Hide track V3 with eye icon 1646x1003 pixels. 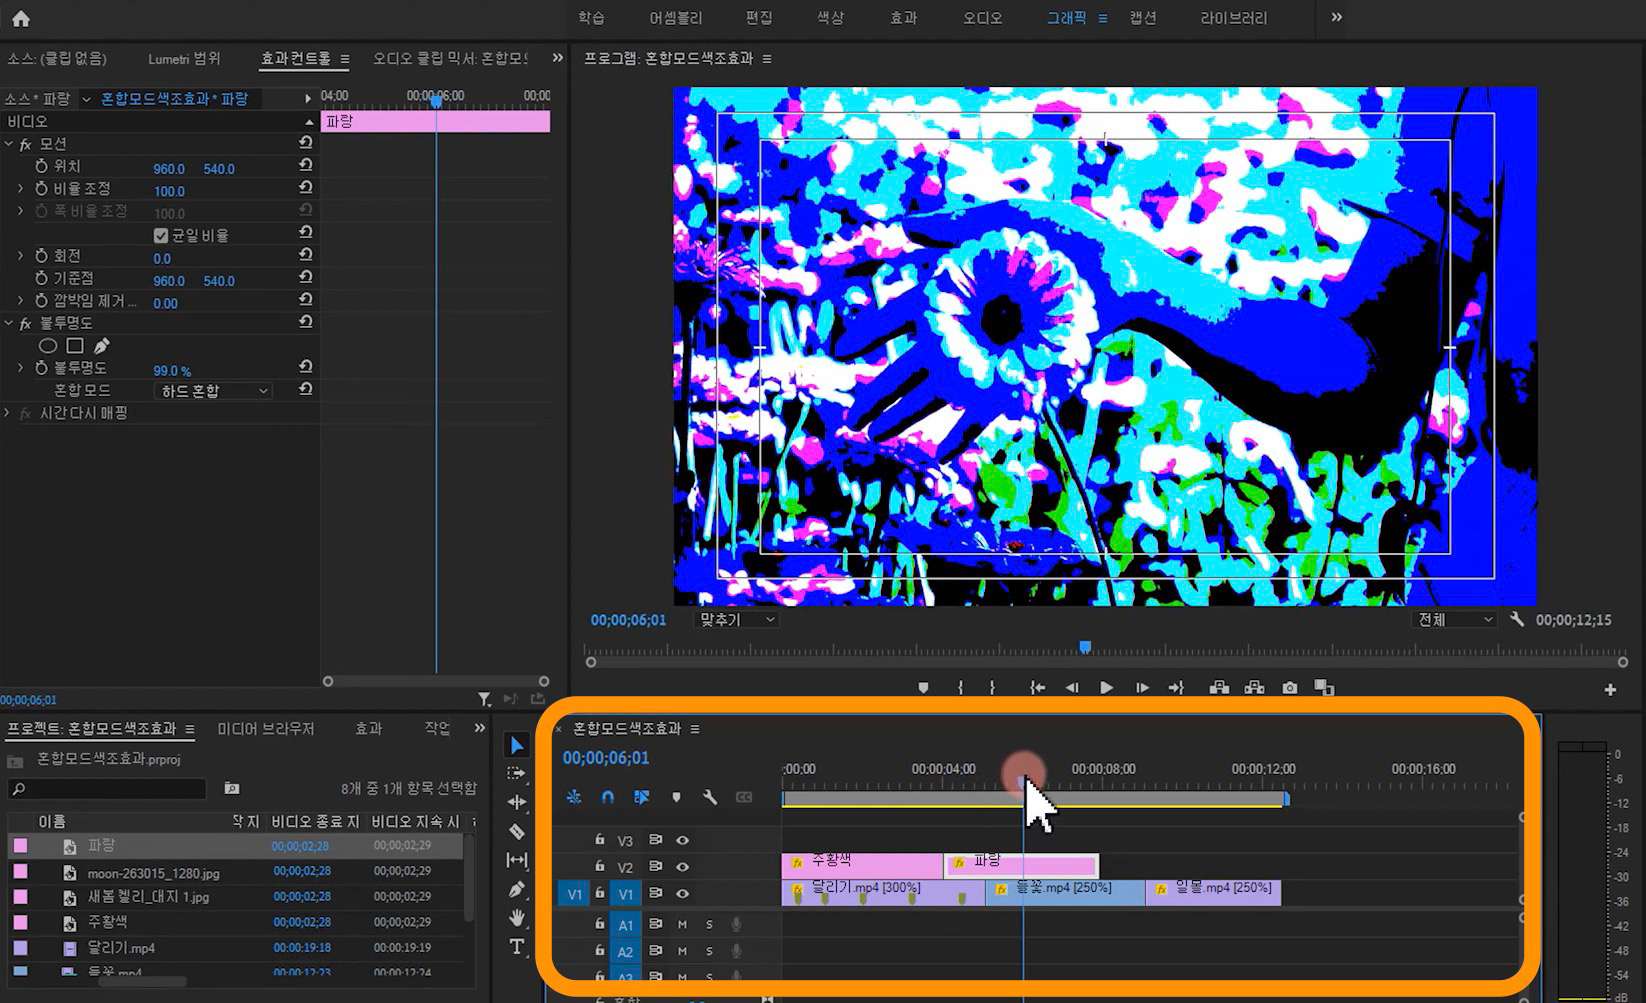pyautogui.click(x=683, y=840)
